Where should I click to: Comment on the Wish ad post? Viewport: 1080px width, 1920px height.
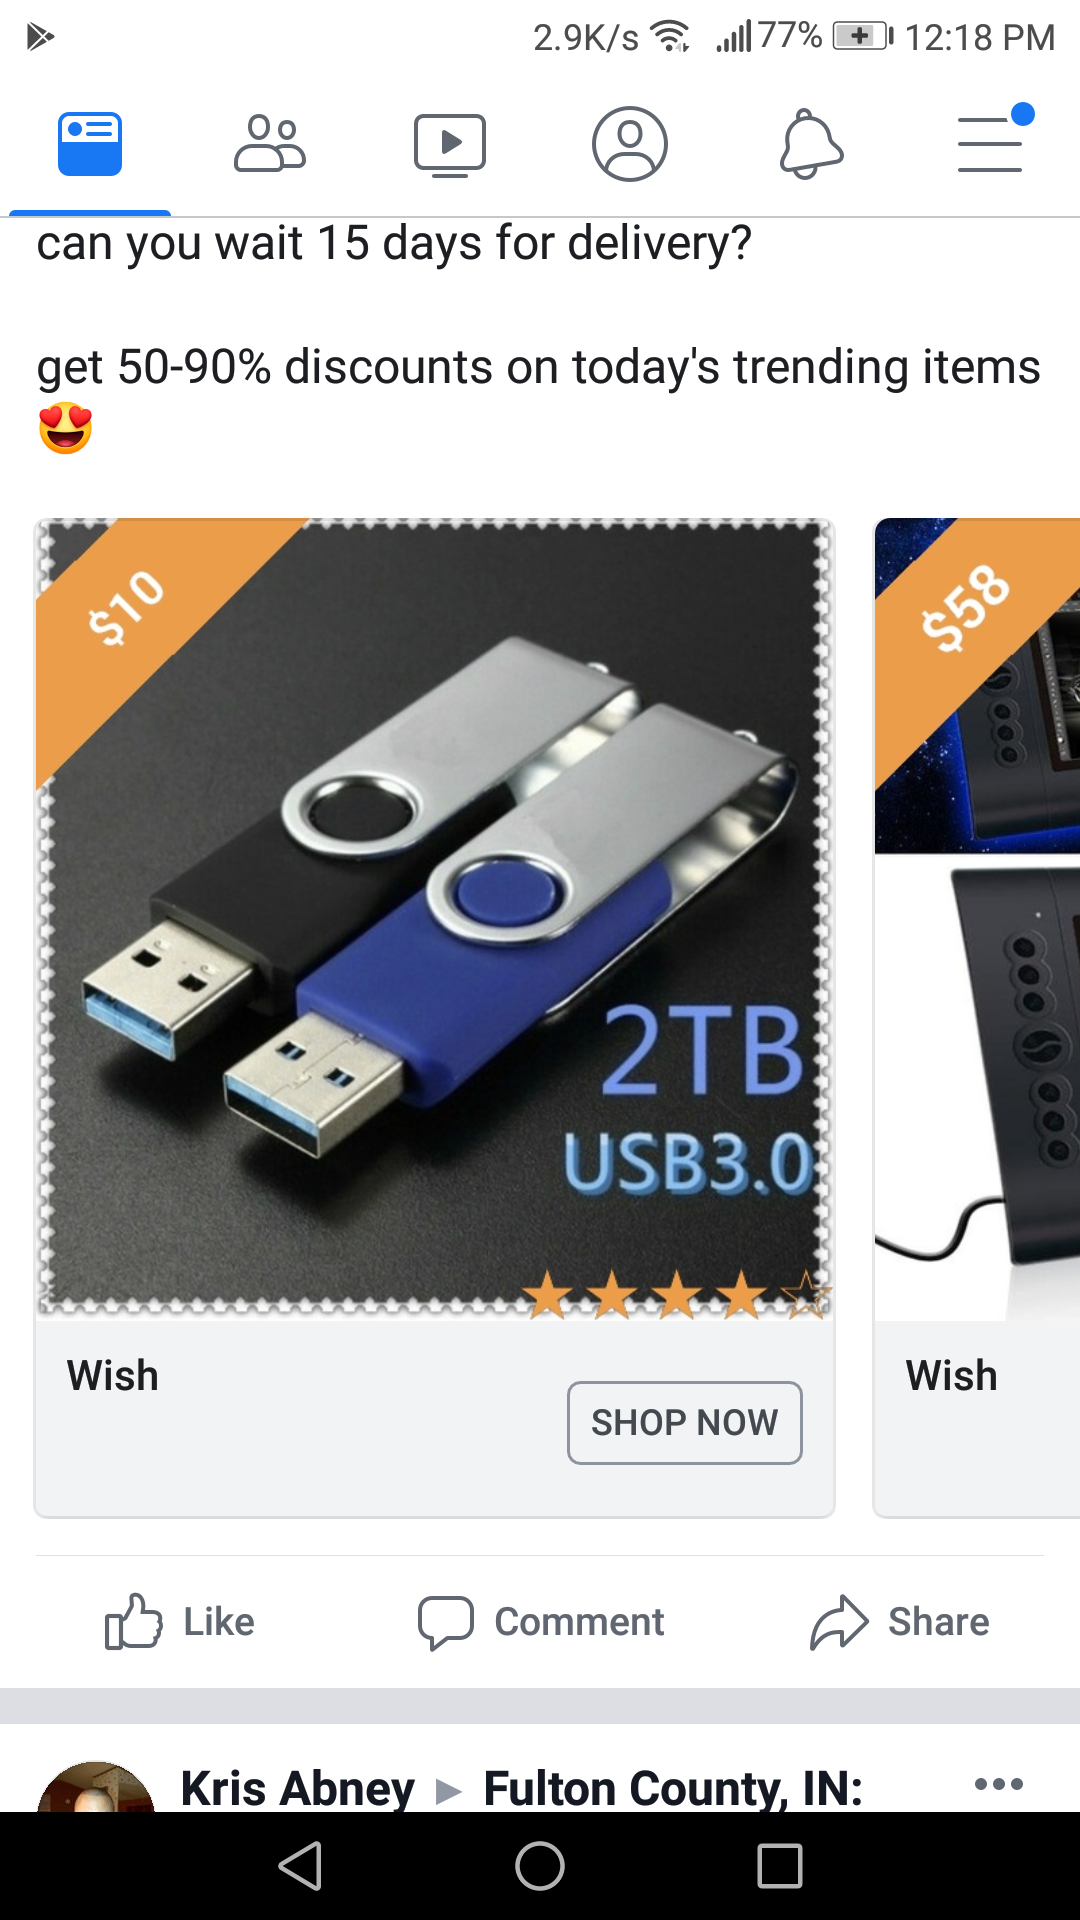541,1622
